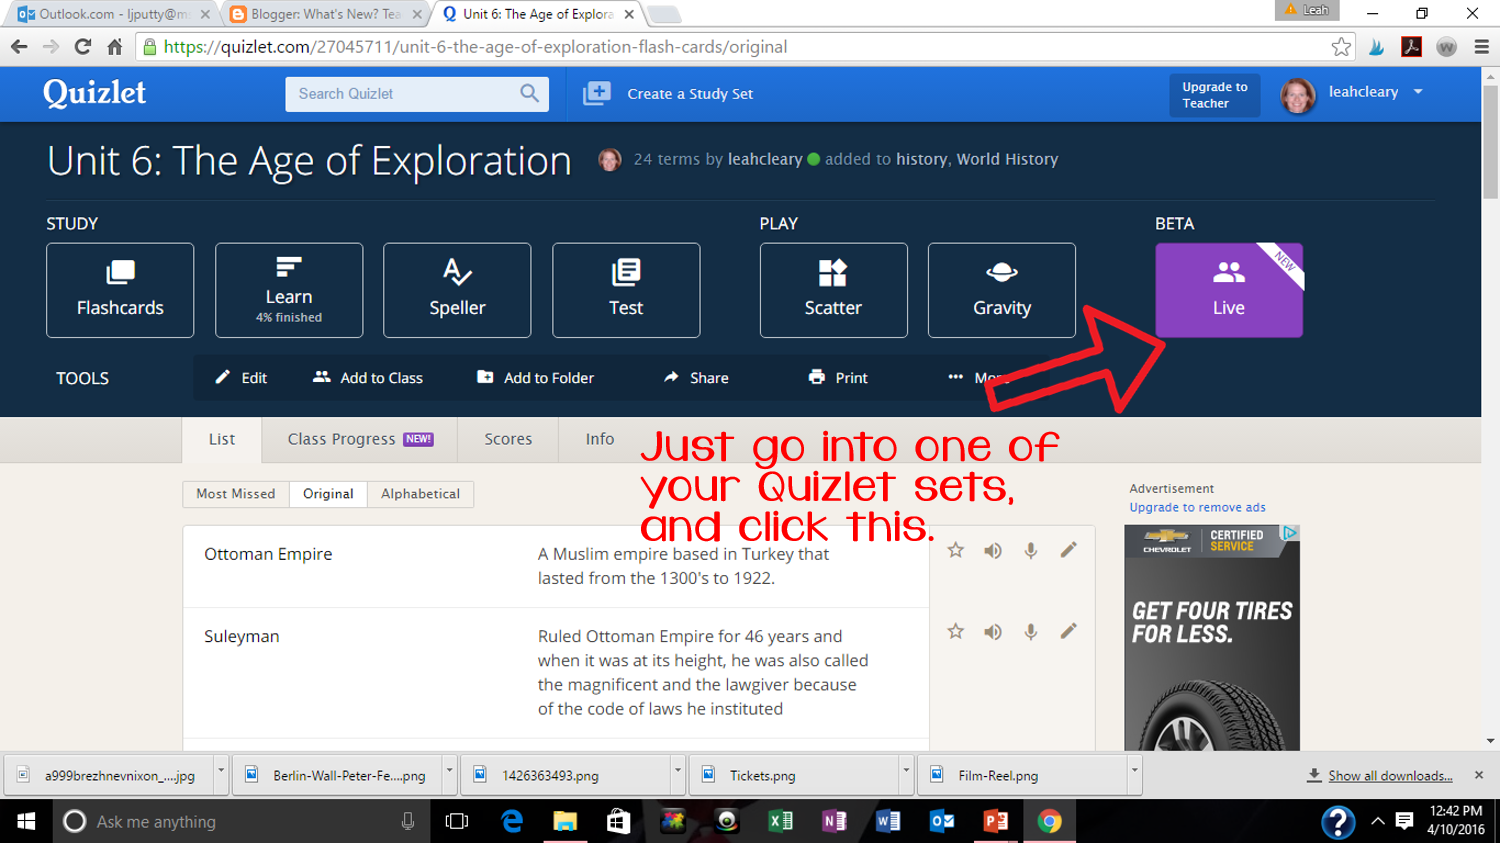Screen dimensions: 1500x843
Task: Click the Print tool
Action: [838, 378]
